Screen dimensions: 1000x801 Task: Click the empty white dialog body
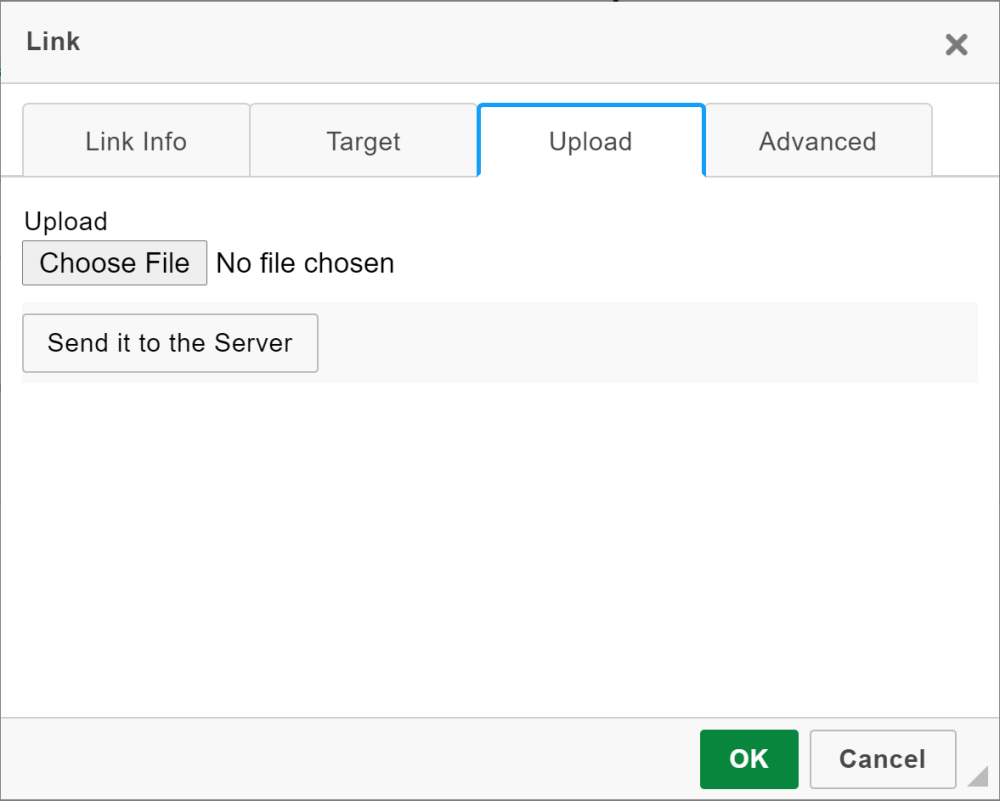pyautogui.click(x=500, y=550)
